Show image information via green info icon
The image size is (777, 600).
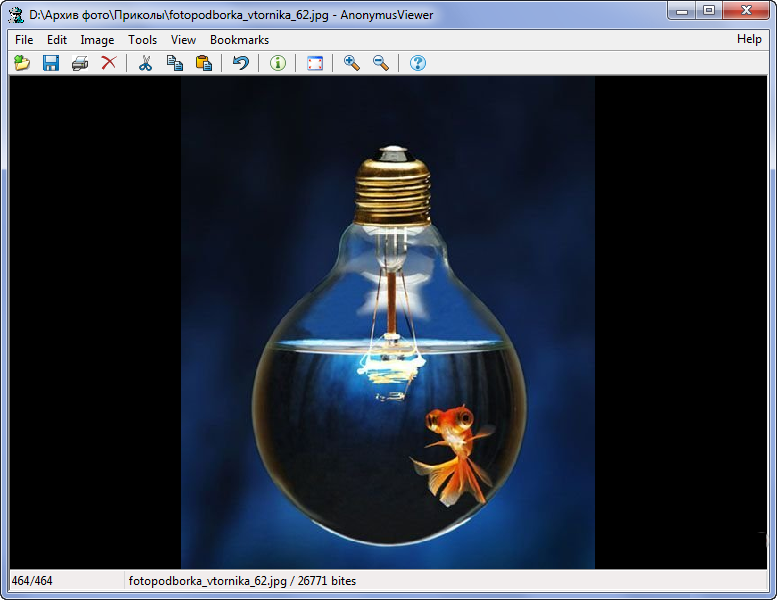[278, 63]
